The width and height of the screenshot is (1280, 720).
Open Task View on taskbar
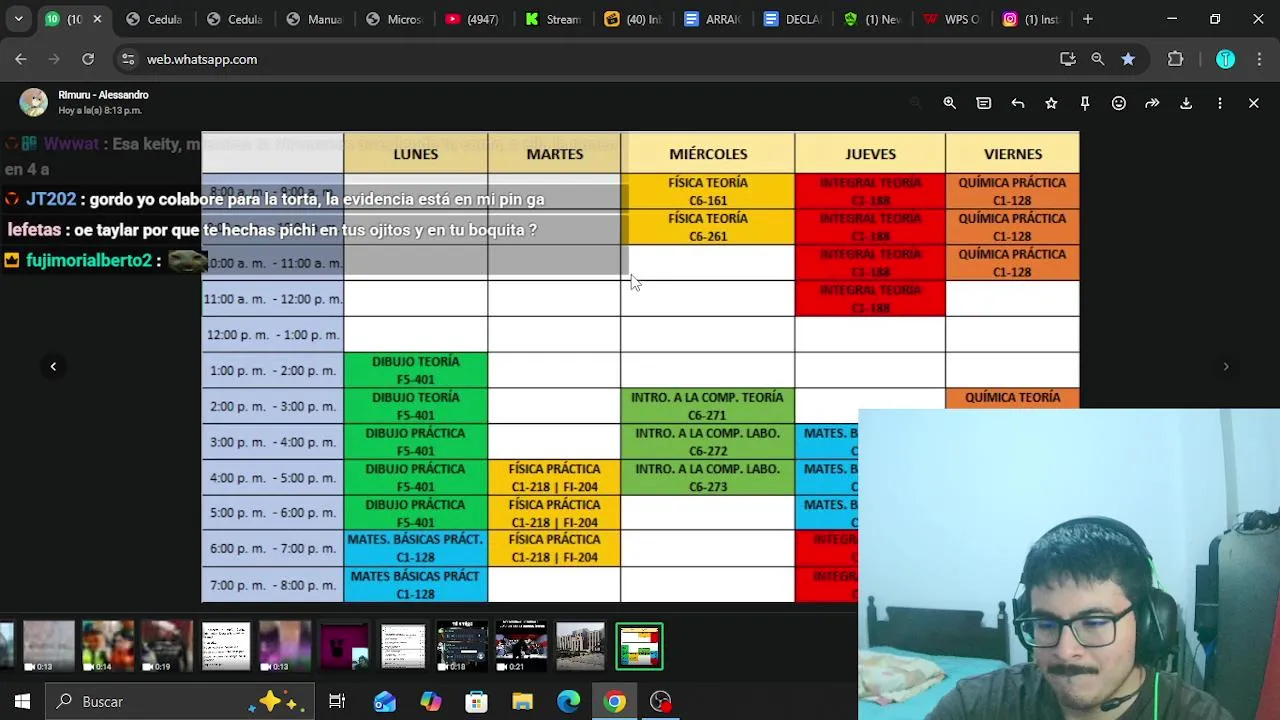[x=337, y=702]
